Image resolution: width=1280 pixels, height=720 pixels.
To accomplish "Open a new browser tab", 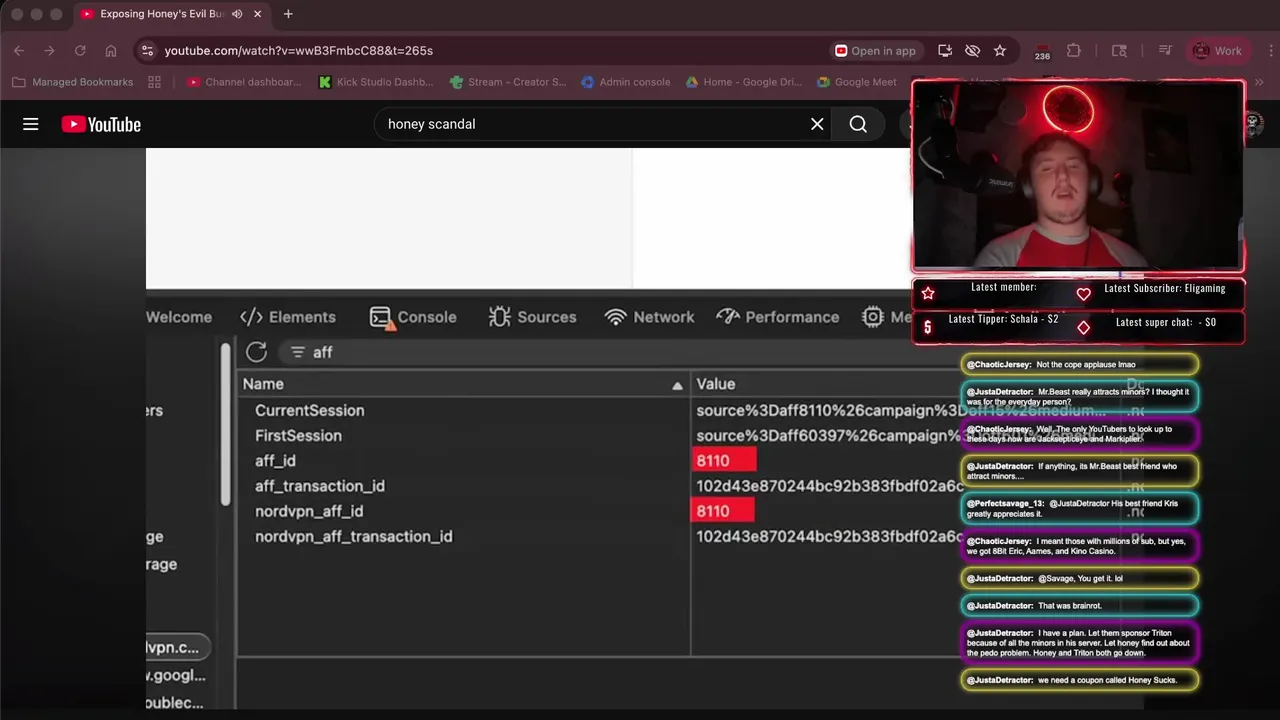I will coord(288,14).
